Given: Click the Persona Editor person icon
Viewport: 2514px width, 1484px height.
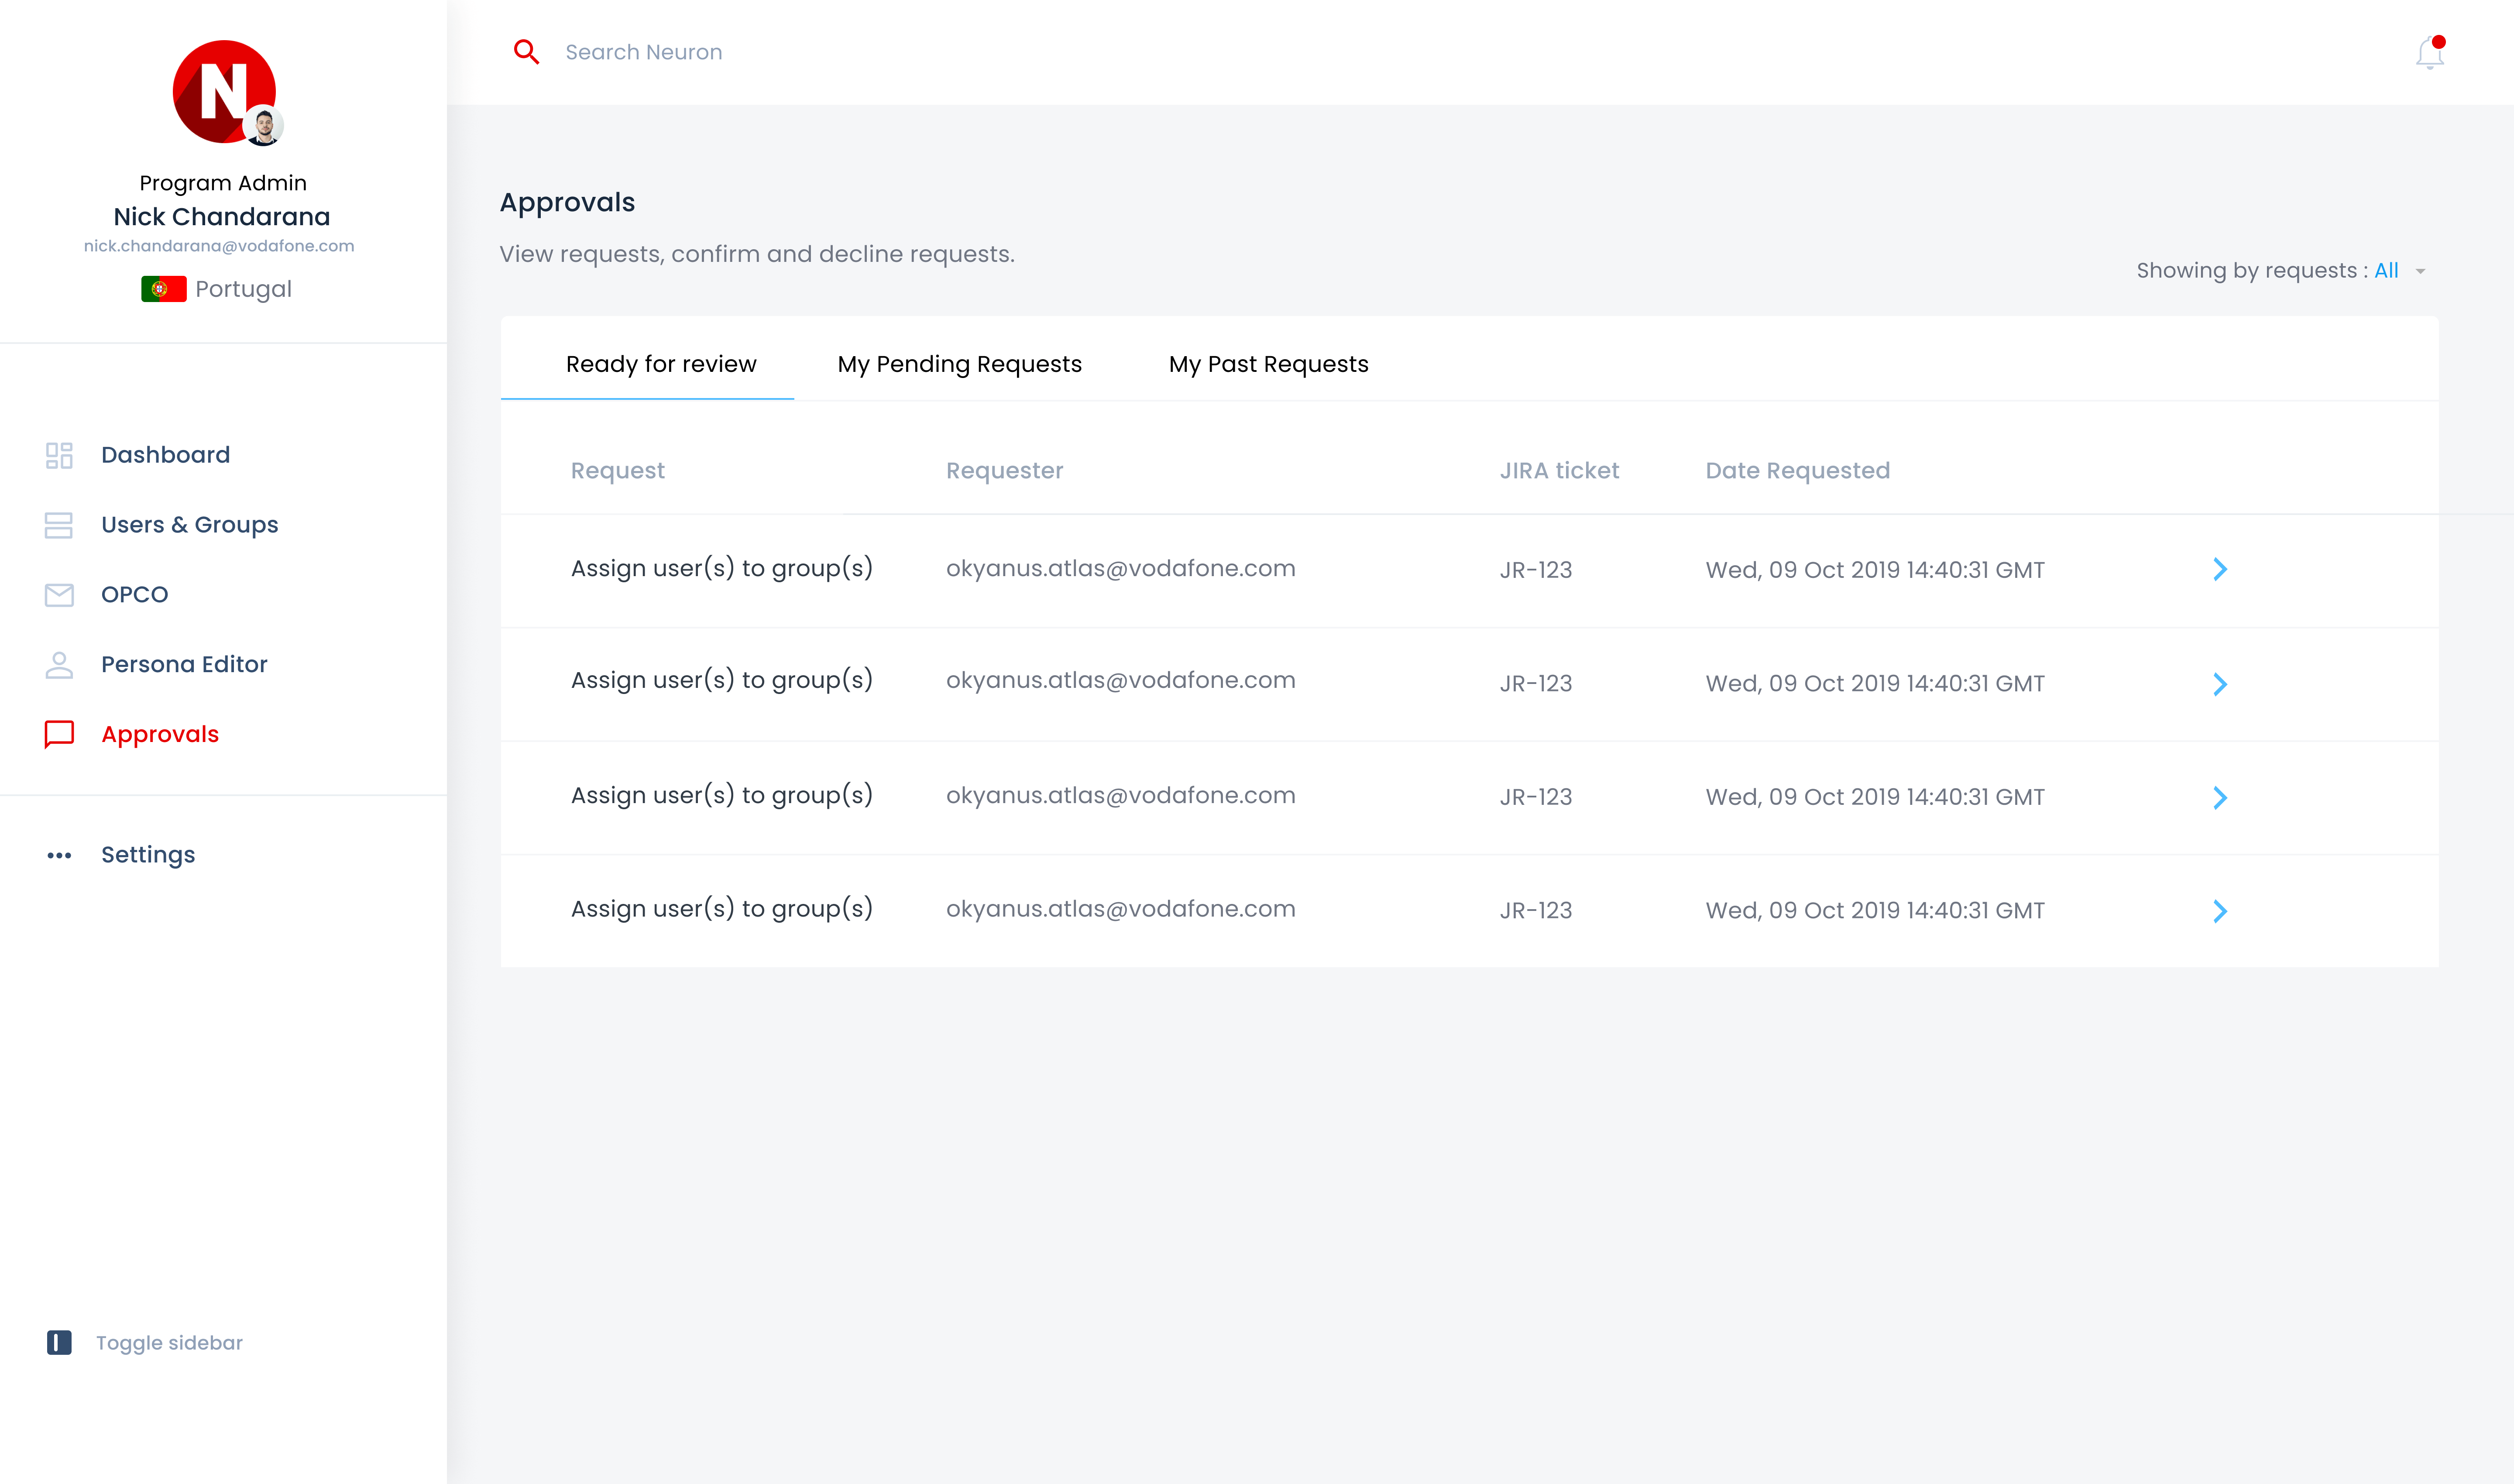Looking at the screenshot, I should coord(59,665).
